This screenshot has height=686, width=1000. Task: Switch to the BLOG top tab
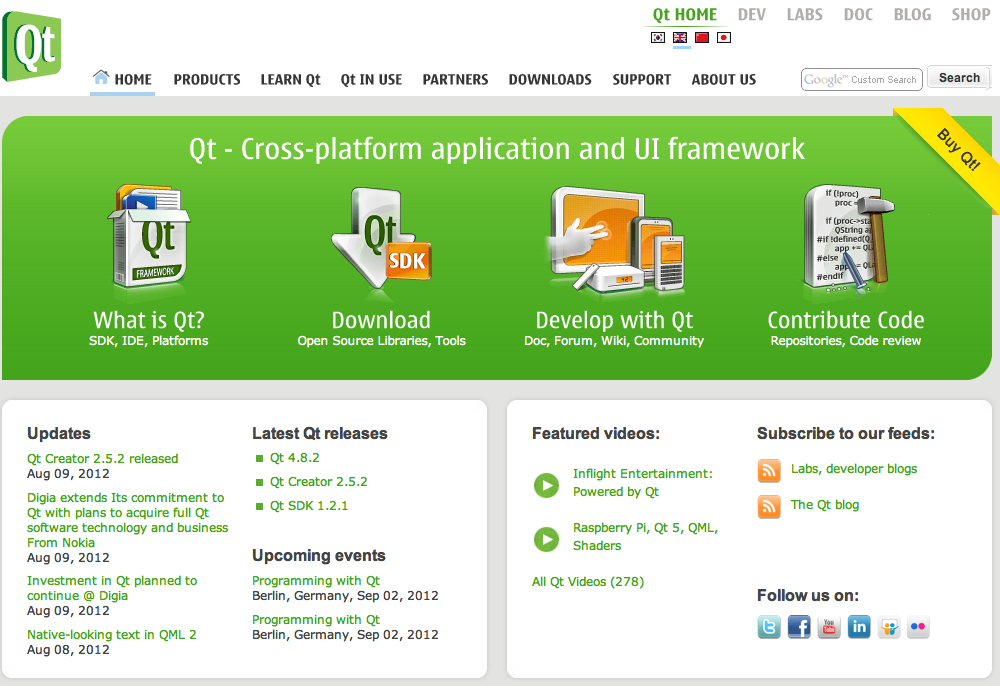coord(912,15)
